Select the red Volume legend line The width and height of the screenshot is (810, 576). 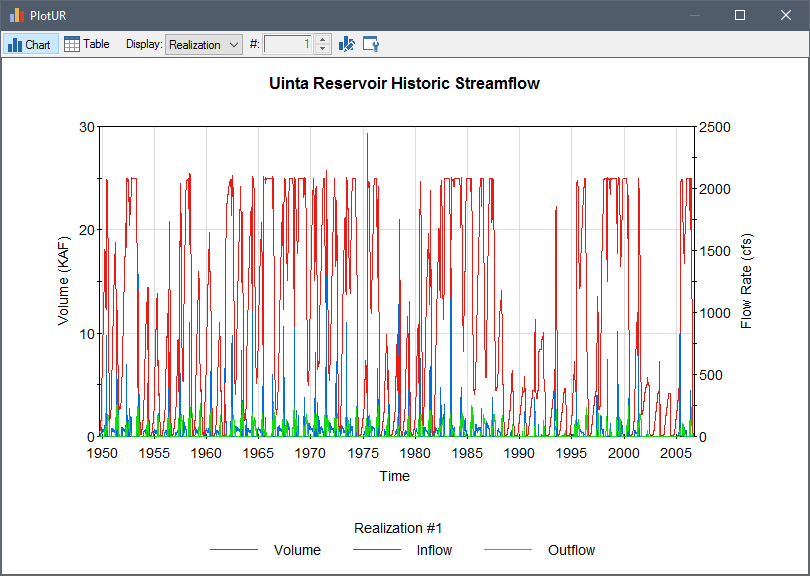point(234,550)
